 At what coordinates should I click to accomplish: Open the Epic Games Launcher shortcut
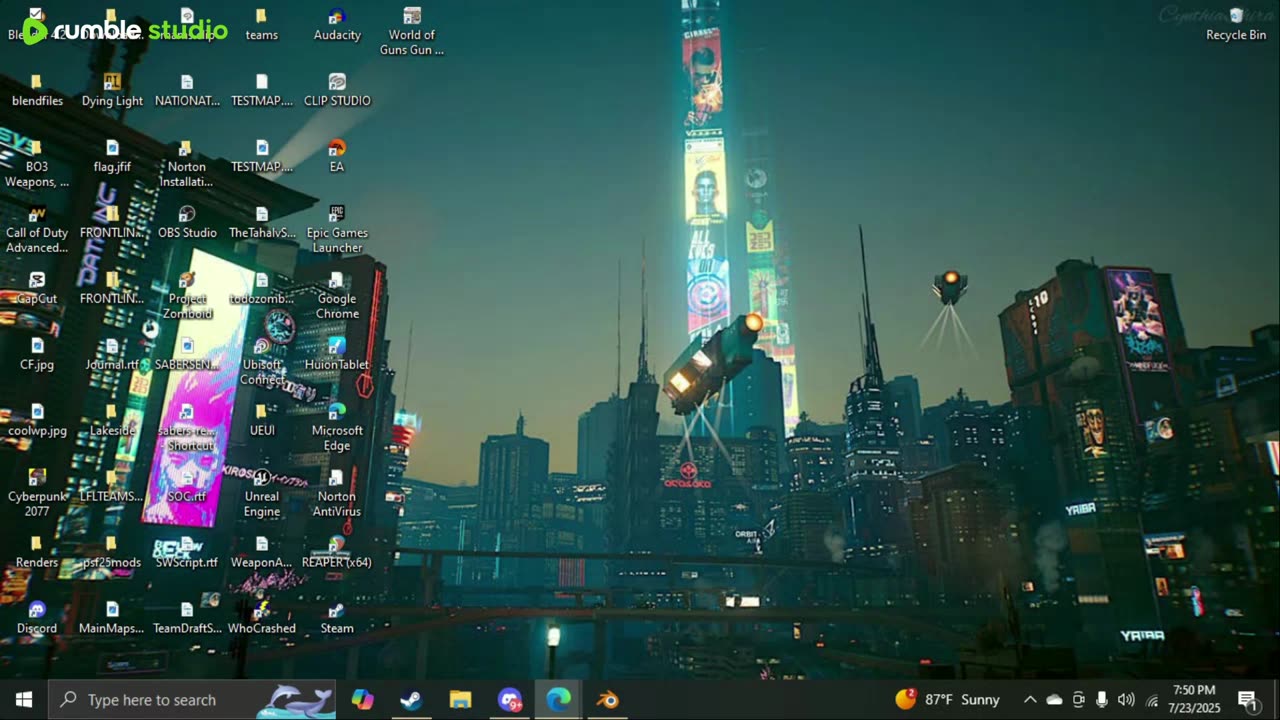[337, 229]
